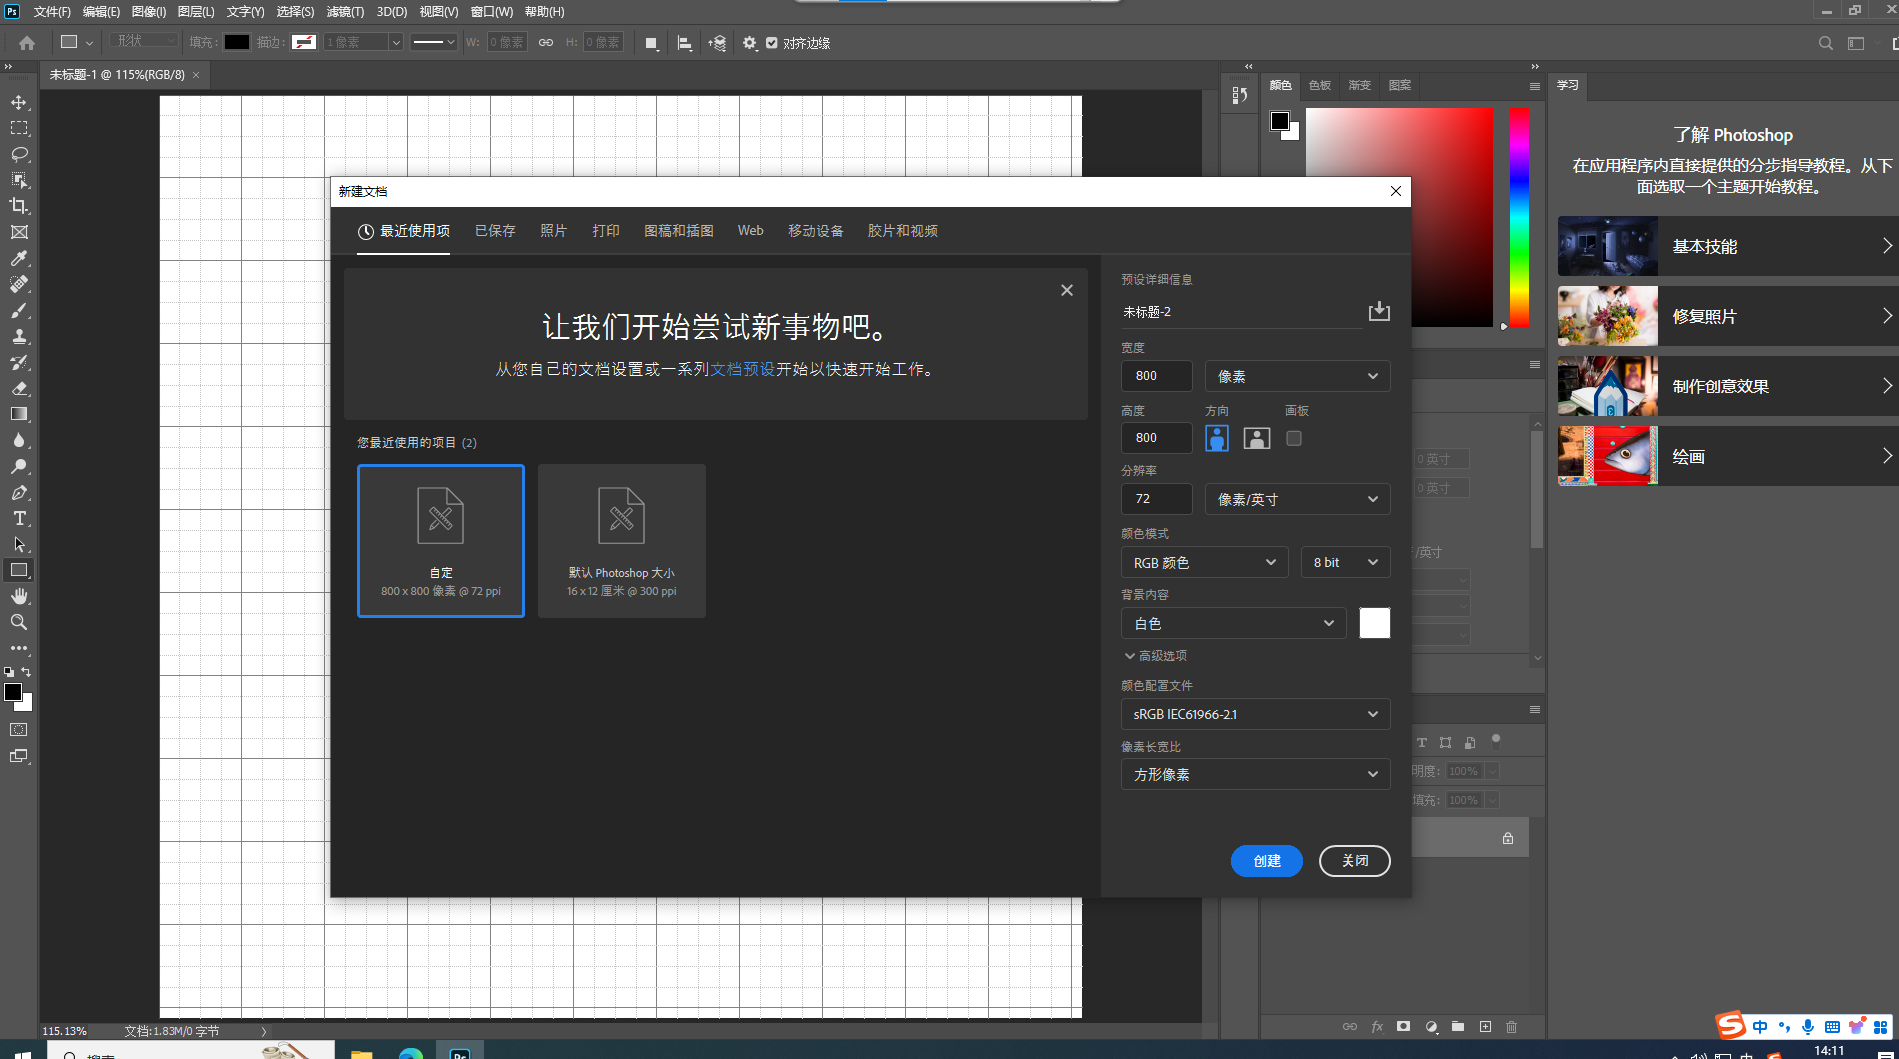Click the rainbow hue slider
The width and height of the screenshot is (1899, 1059).
1519,217
